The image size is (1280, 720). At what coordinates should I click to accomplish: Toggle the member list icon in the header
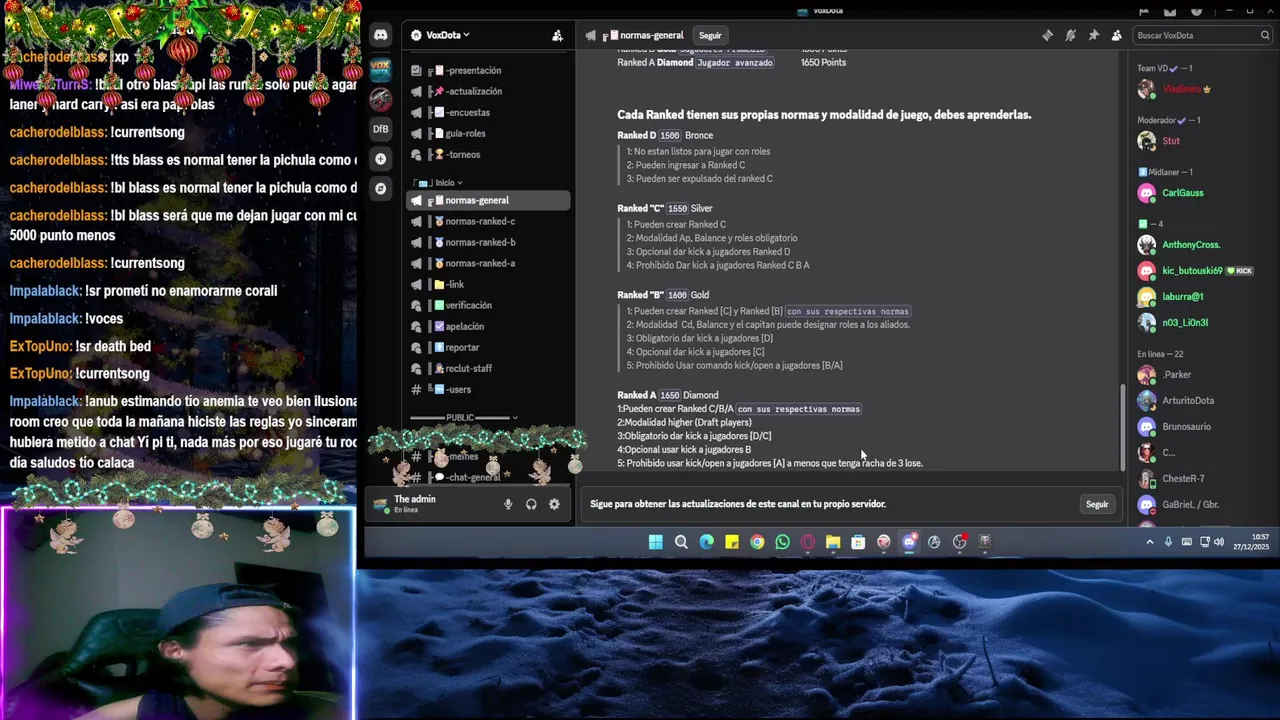click(x=1116, y=35)
